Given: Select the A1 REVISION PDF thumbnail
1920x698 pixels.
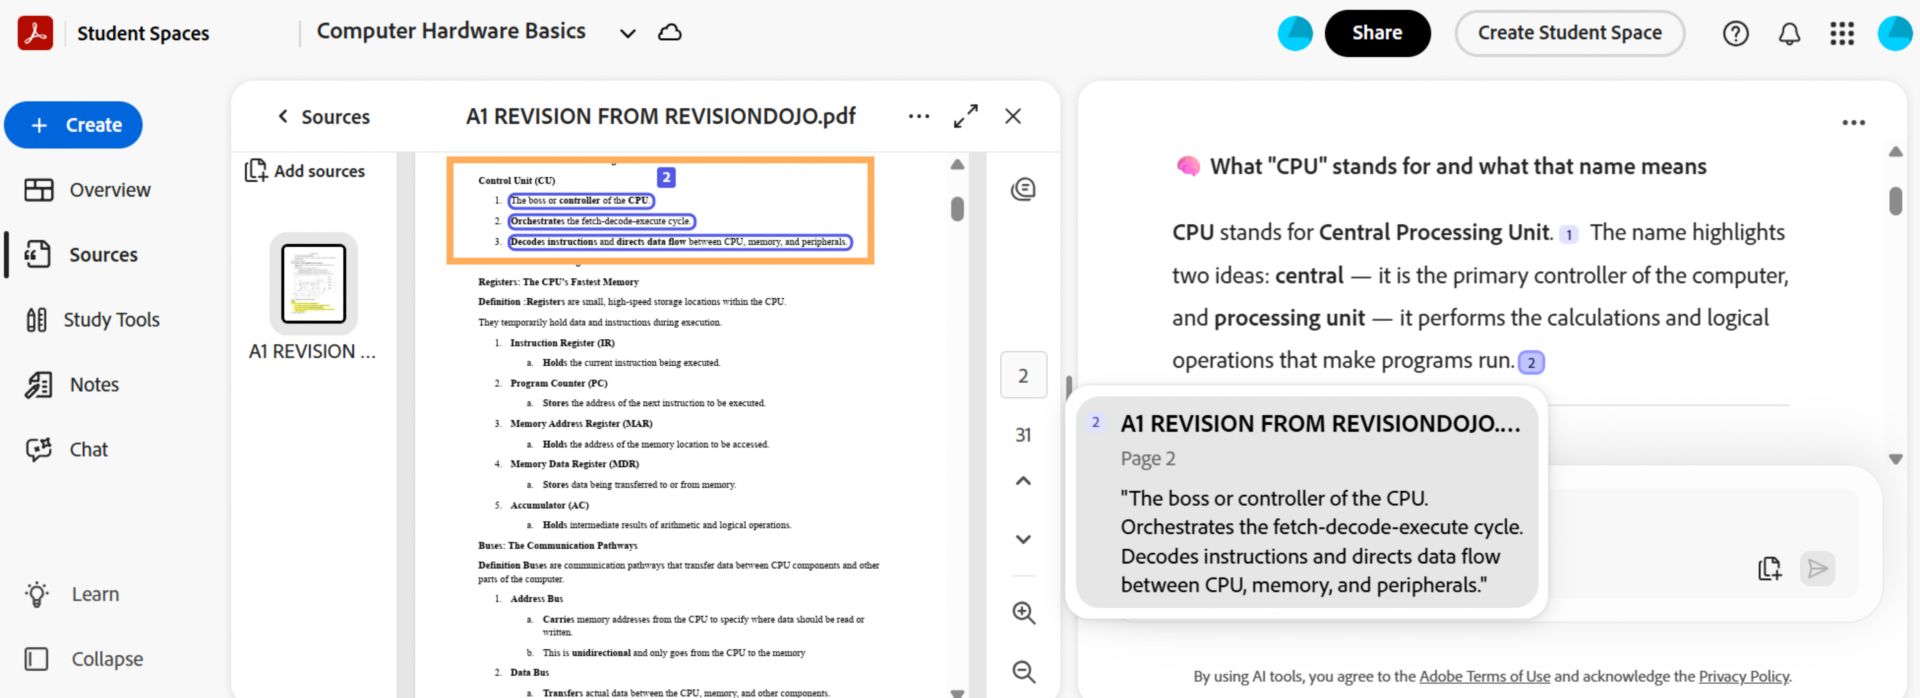Looking at the screenshot, I should [x=313, y=283].
